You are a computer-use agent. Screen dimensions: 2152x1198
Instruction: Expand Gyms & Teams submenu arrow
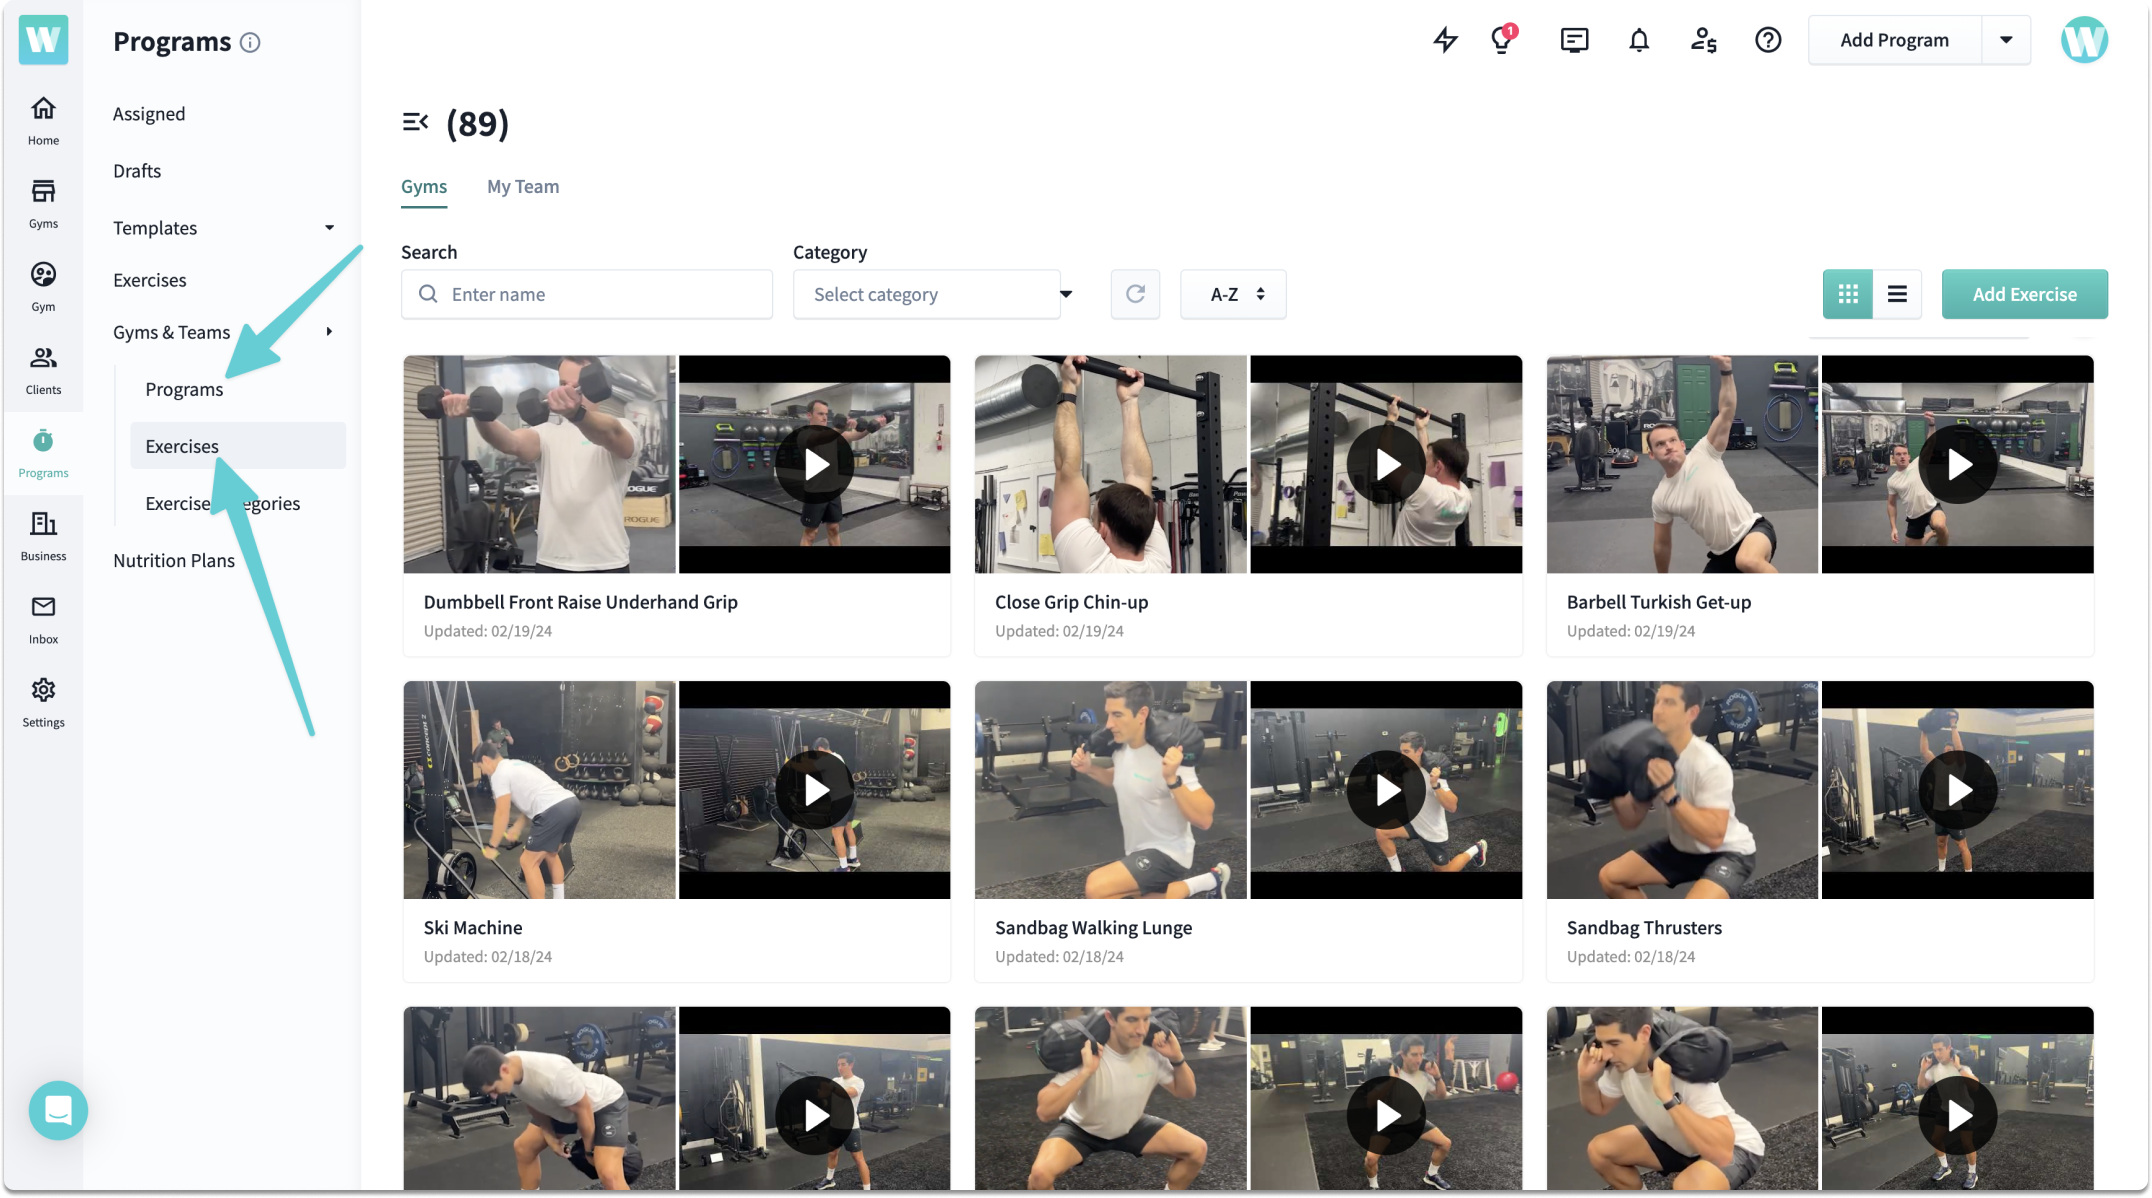329,332
